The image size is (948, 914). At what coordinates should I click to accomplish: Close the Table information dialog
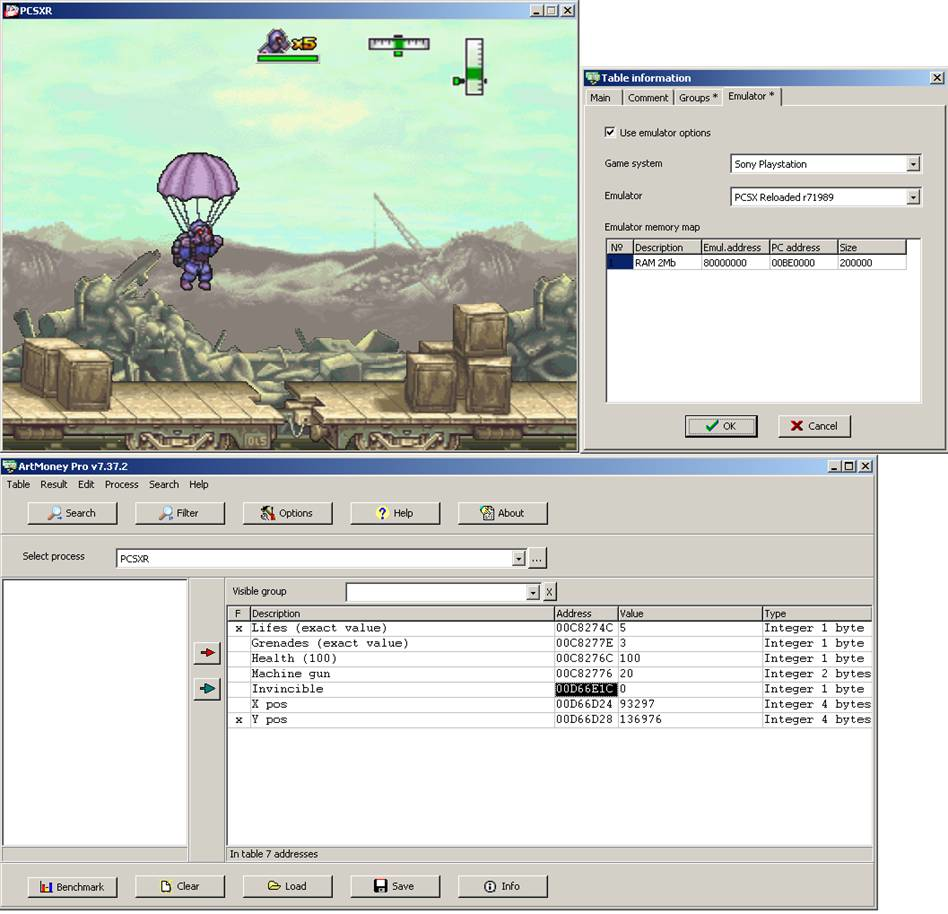point(937,78)
